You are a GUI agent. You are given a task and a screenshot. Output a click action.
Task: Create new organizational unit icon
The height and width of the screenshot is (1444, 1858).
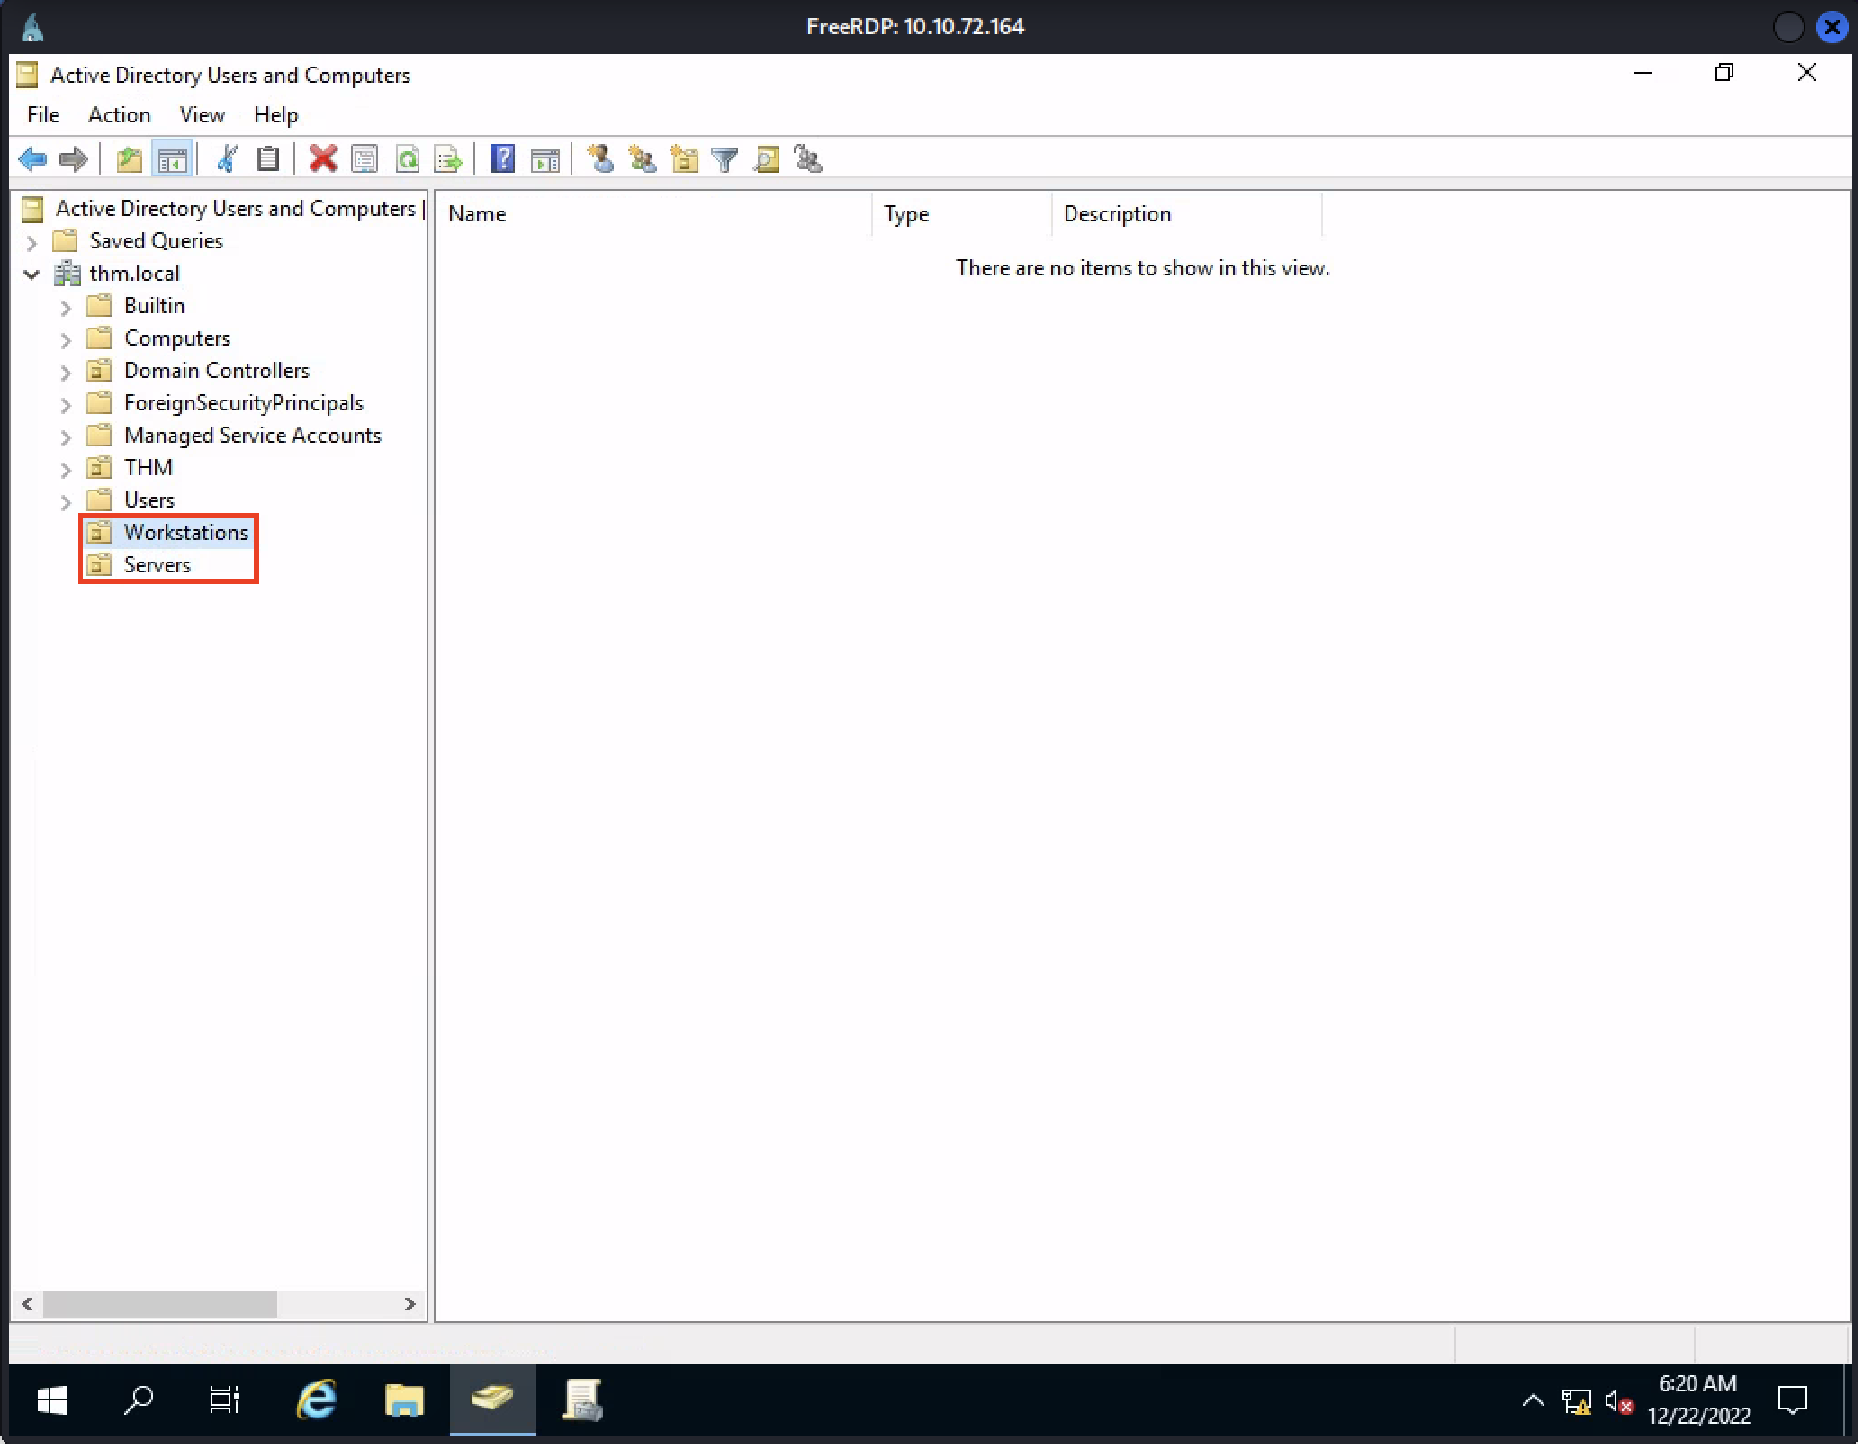click(684, 159)
